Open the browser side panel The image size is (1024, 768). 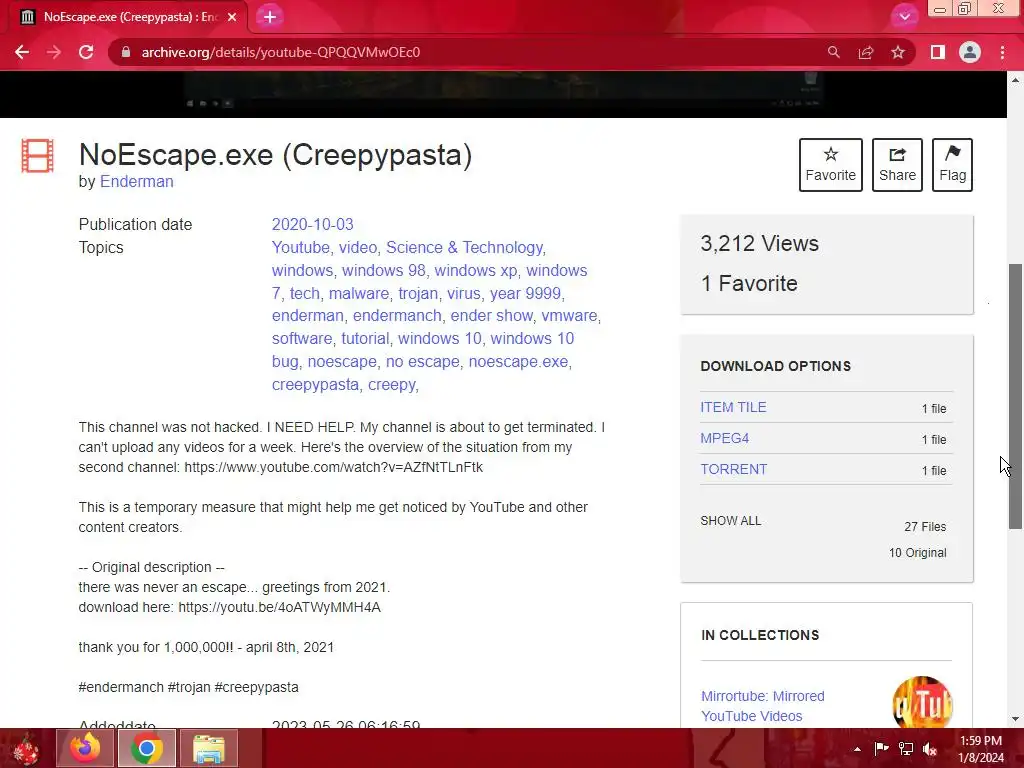938,52
